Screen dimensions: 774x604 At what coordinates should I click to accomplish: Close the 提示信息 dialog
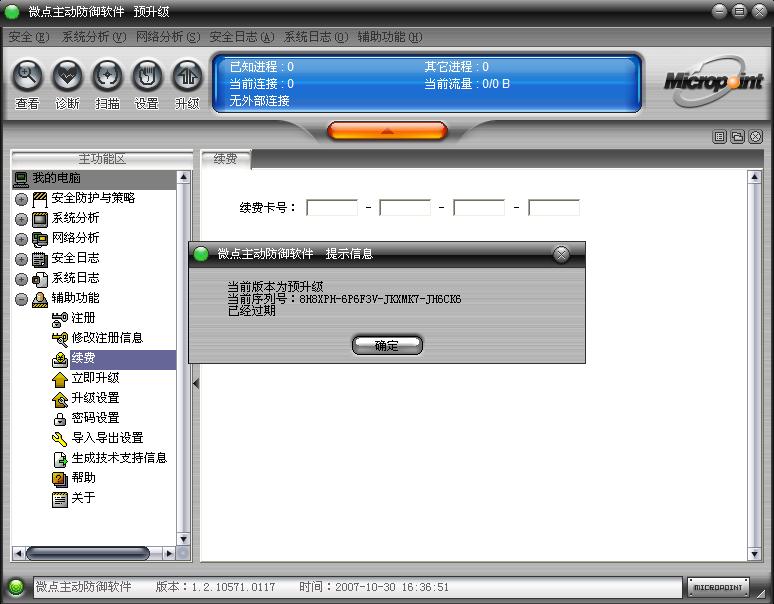561,254
